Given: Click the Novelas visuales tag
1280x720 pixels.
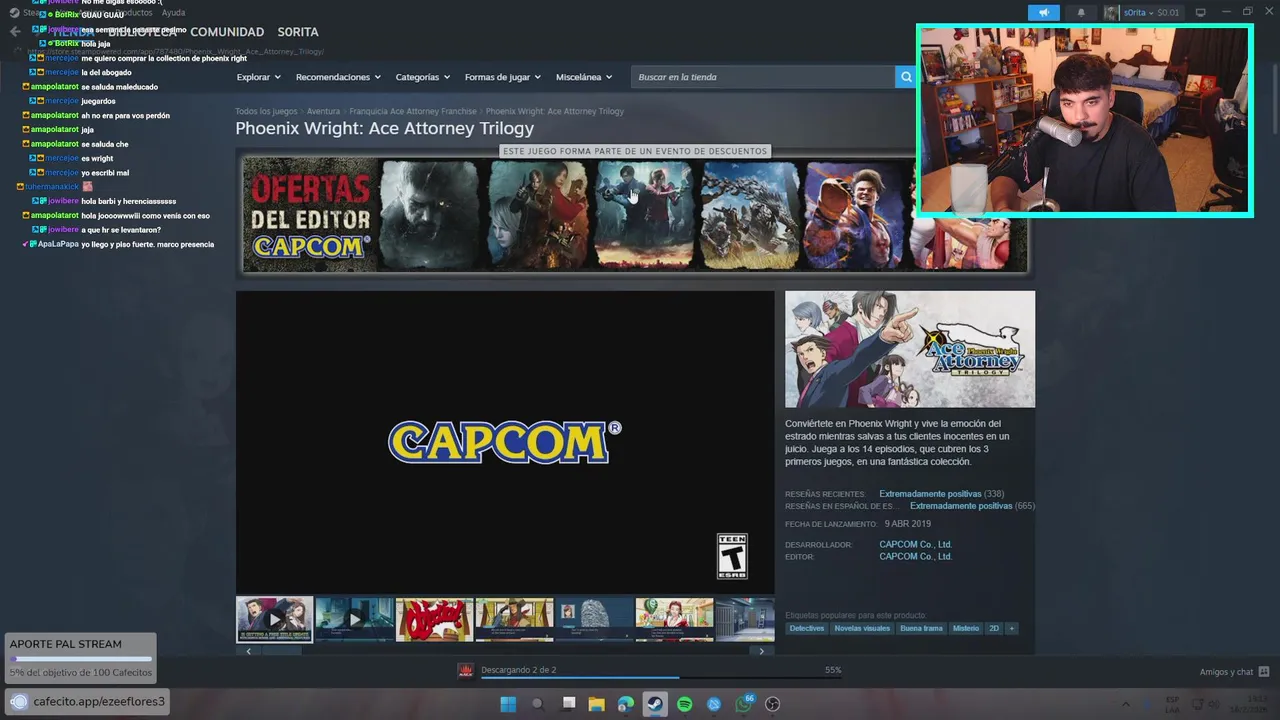Looking at the screenshot, I should click(862, 628).
